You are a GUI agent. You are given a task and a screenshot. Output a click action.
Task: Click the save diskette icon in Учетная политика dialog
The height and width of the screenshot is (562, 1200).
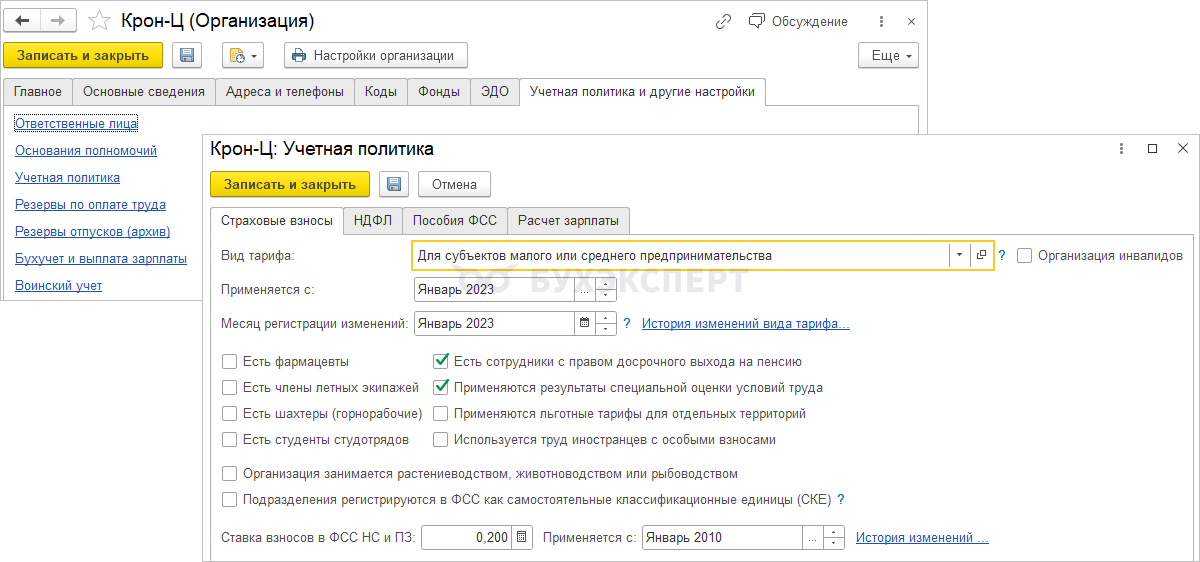(394, 184)
